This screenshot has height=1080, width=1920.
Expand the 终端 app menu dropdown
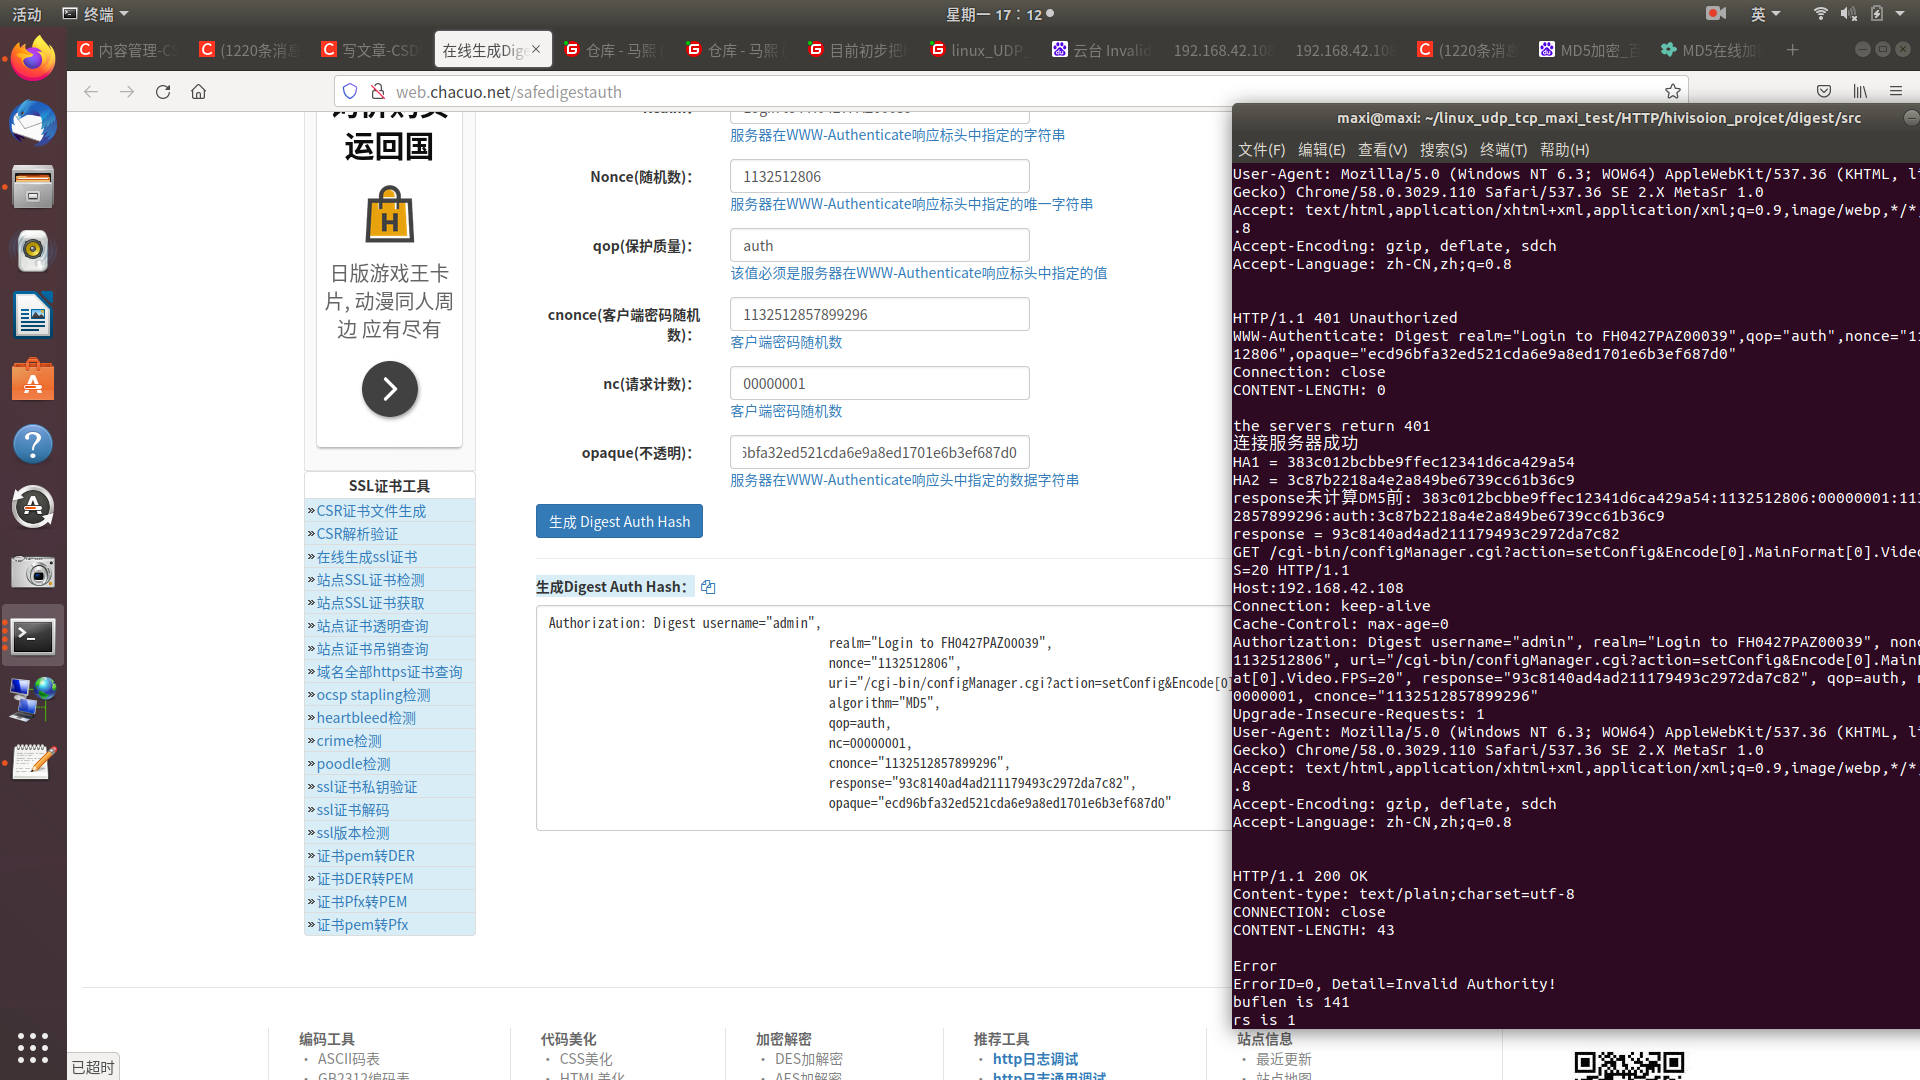click(x=96, y=14)
